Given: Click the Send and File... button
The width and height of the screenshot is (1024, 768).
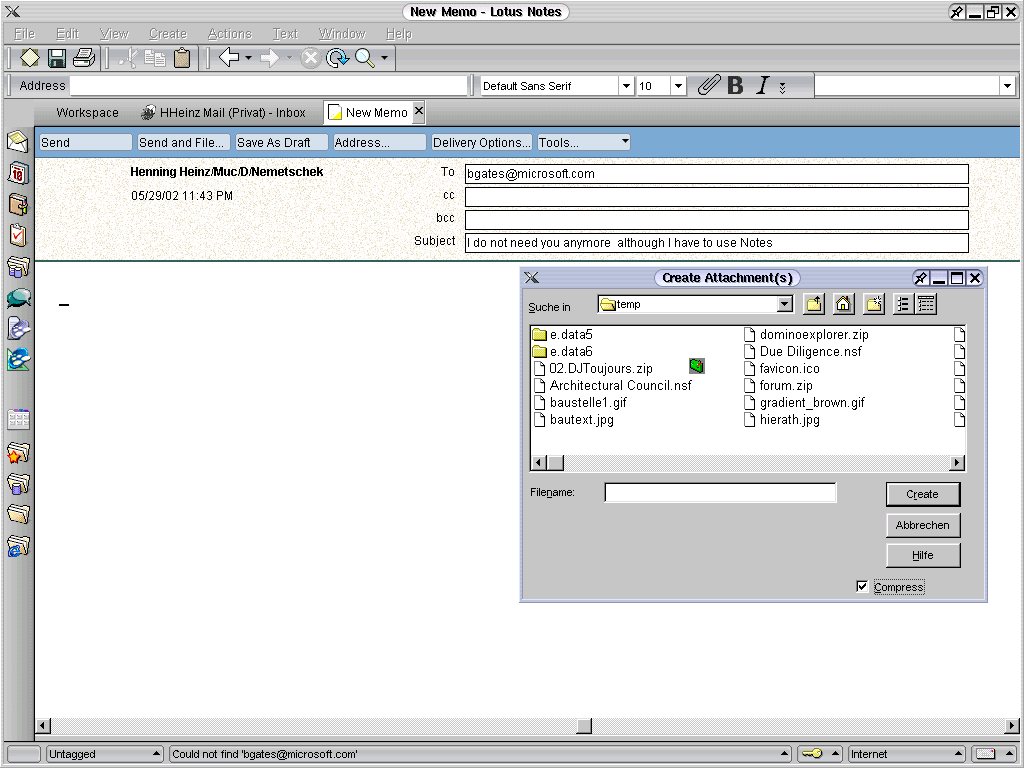Looking at the screenshot, I should tap(184, 142).
